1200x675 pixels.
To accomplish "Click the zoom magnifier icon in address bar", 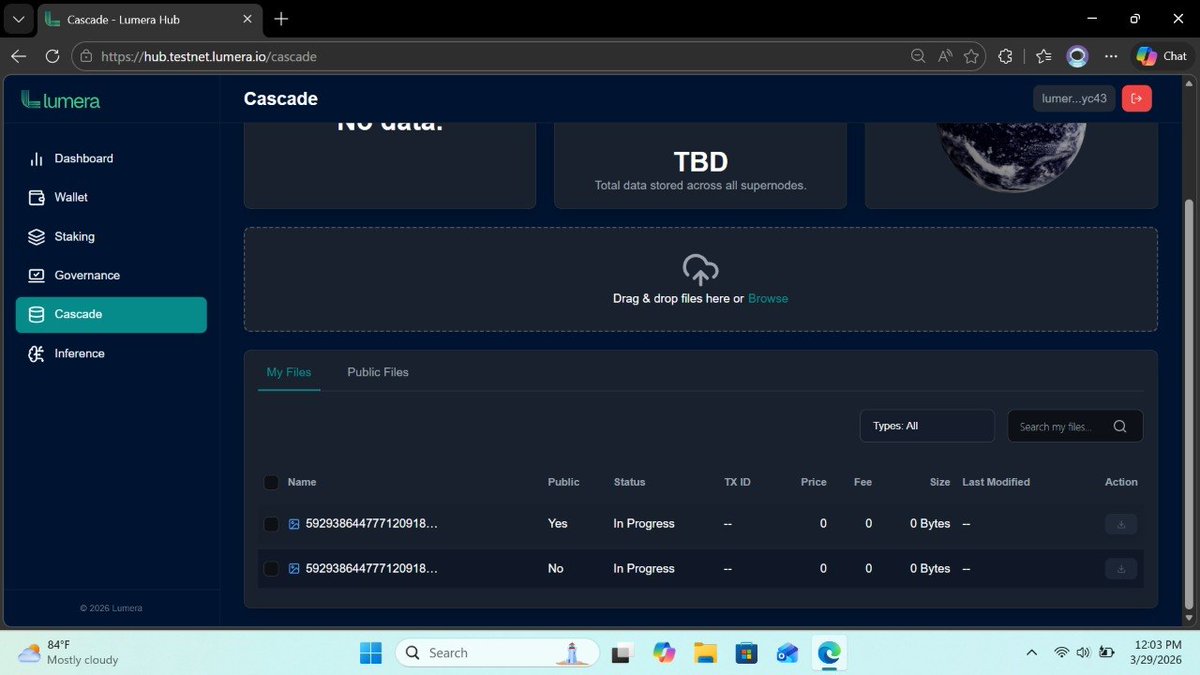I will [x=918, y=57].
